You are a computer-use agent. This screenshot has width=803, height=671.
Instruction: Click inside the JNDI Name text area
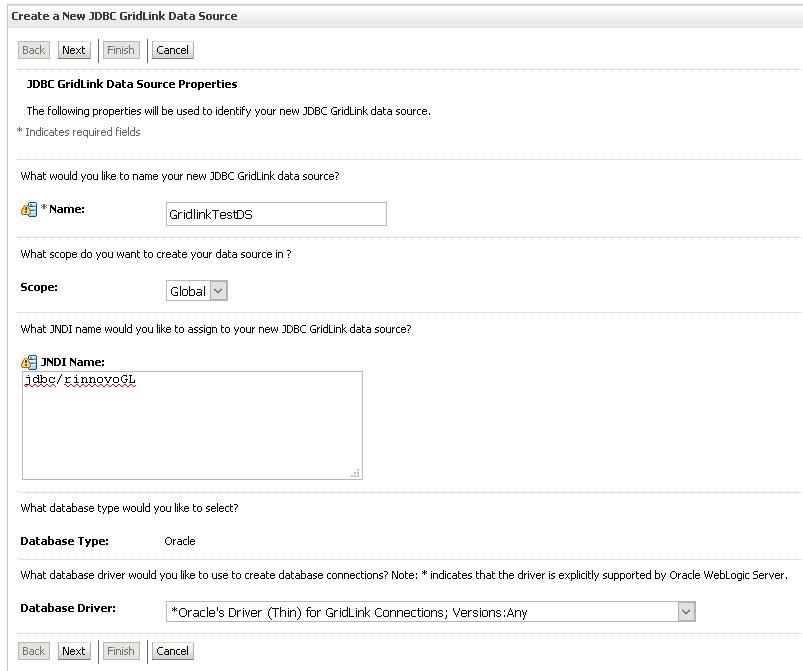(x=193, y=426)
